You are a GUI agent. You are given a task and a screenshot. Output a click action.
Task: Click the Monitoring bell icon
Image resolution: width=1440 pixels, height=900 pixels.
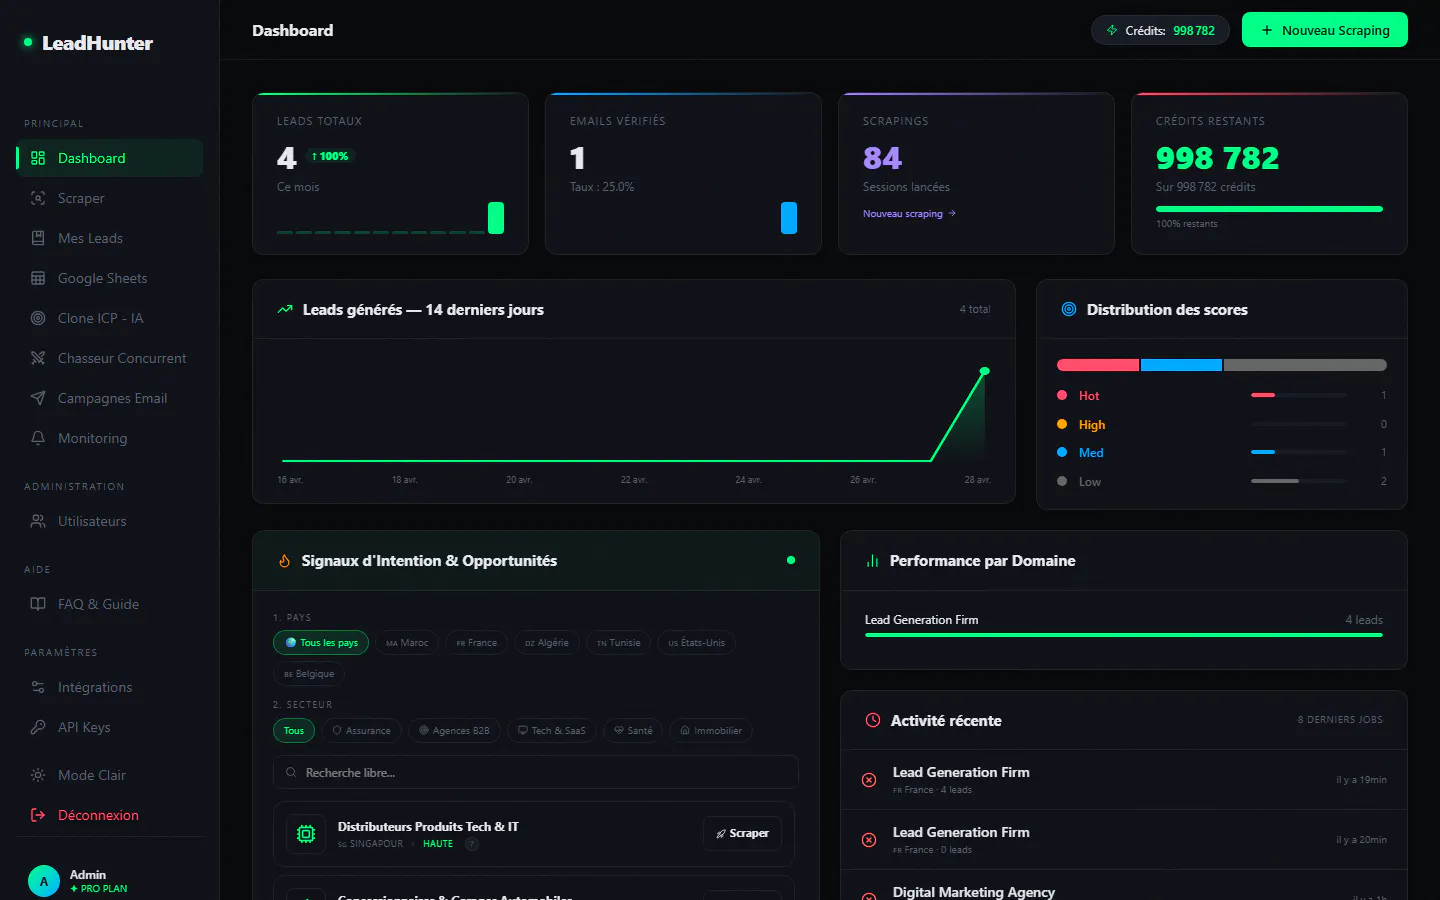pyautogui.click(x=38, y=438)
